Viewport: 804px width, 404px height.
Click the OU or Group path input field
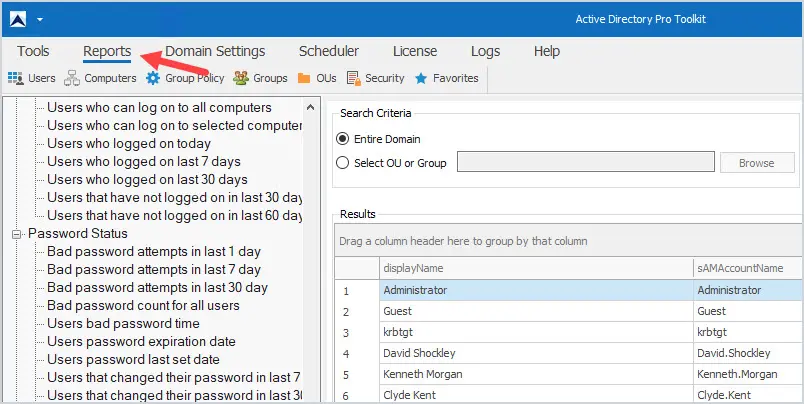pos(586,161)
